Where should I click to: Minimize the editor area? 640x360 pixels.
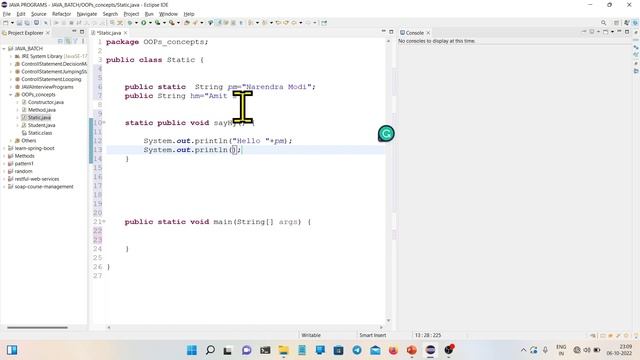[384, 32]
